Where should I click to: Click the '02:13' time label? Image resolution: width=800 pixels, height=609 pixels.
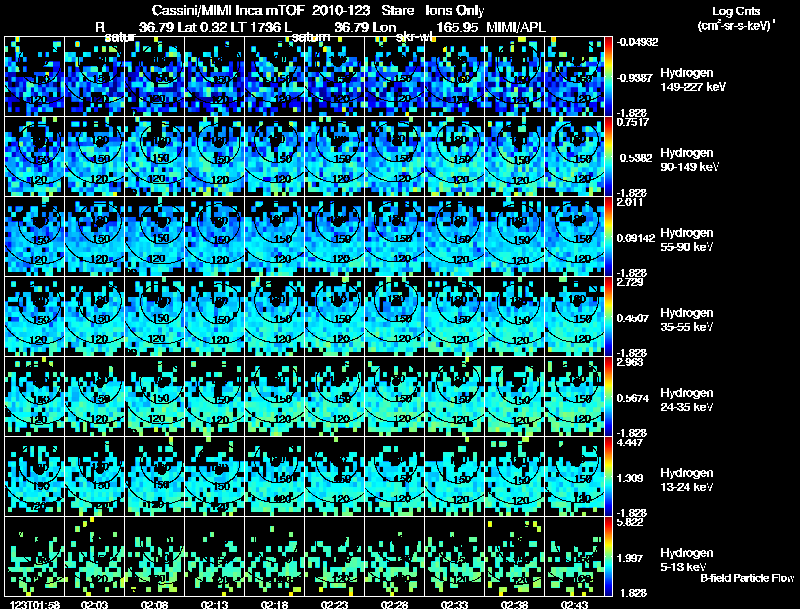pos(214,605)
